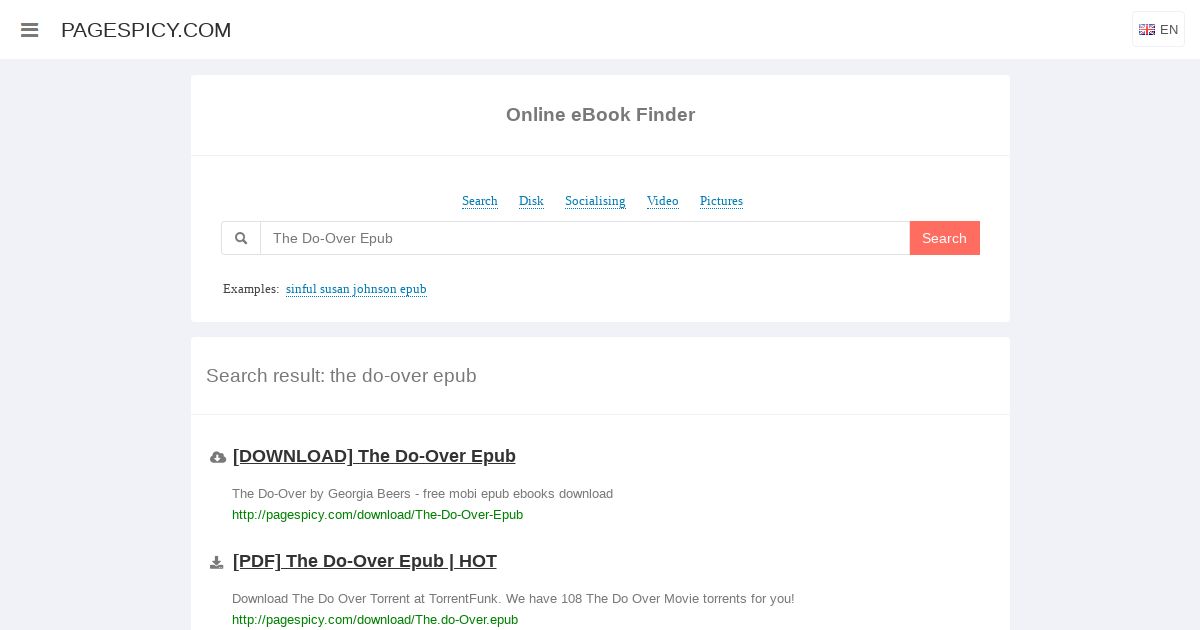Select the Socialising tab link
Screen dimensions: 1200x630
coord(595,201)
